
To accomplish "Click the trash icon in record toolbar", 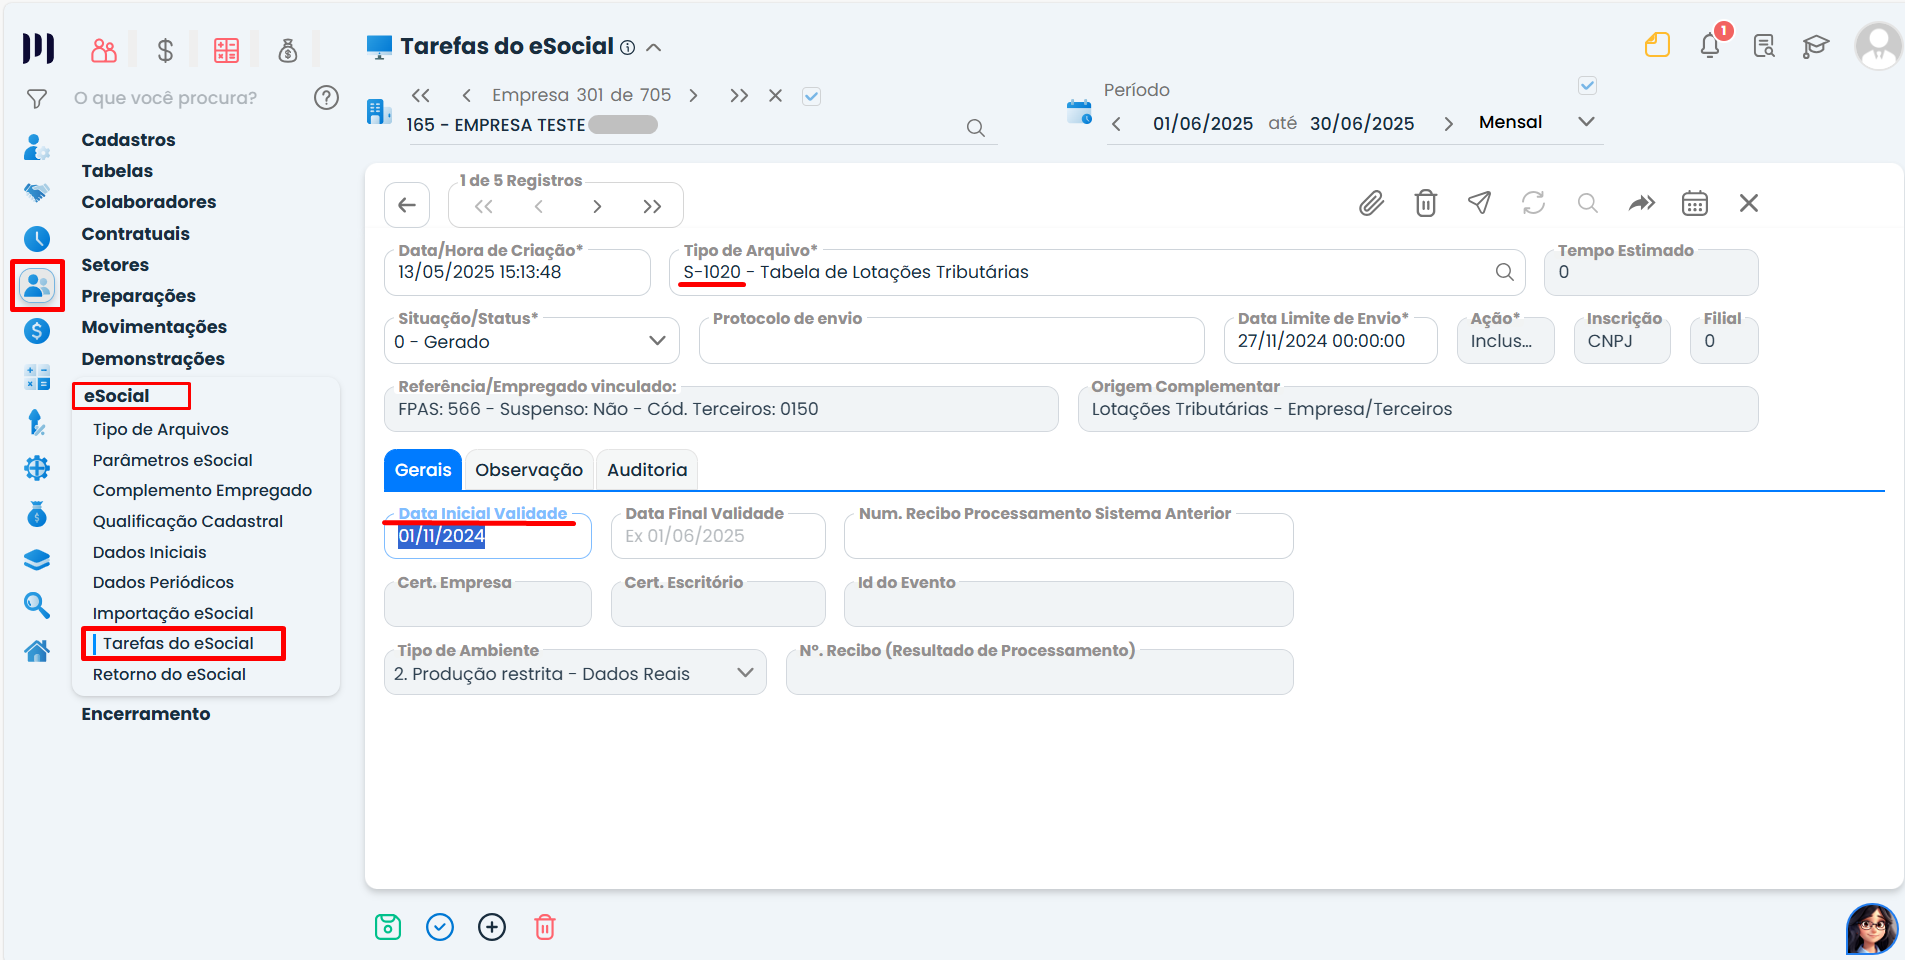I will 1426,203.
